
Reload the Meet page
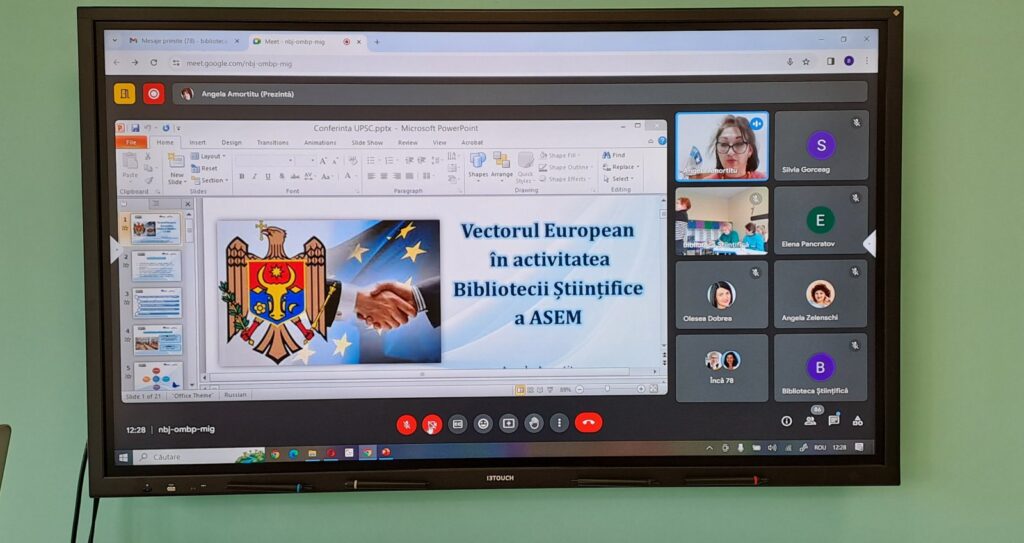pyautogui.click(x=153, y=62)
